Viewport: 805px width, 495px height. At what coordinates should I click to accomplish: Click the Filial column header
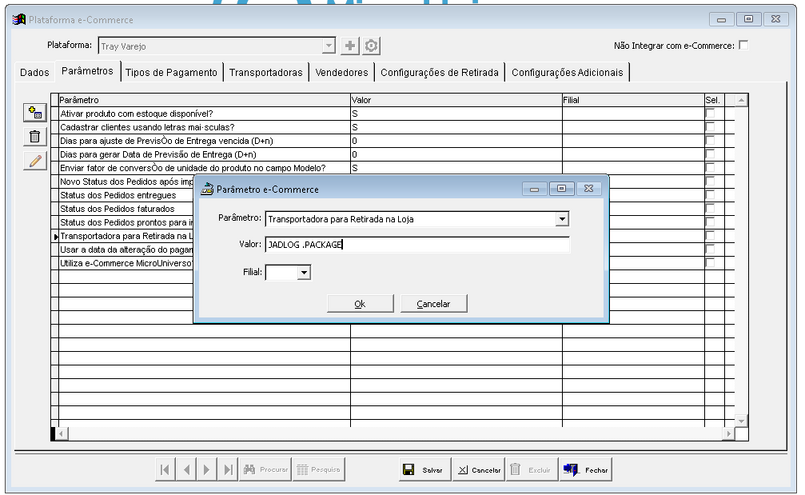click(634, 100)
